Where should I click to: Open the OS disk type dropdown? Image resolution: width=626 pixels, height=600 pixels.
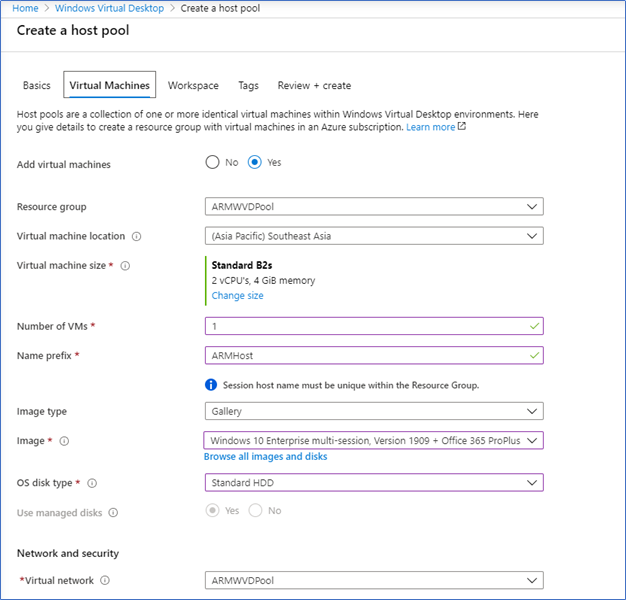[374, 483]
